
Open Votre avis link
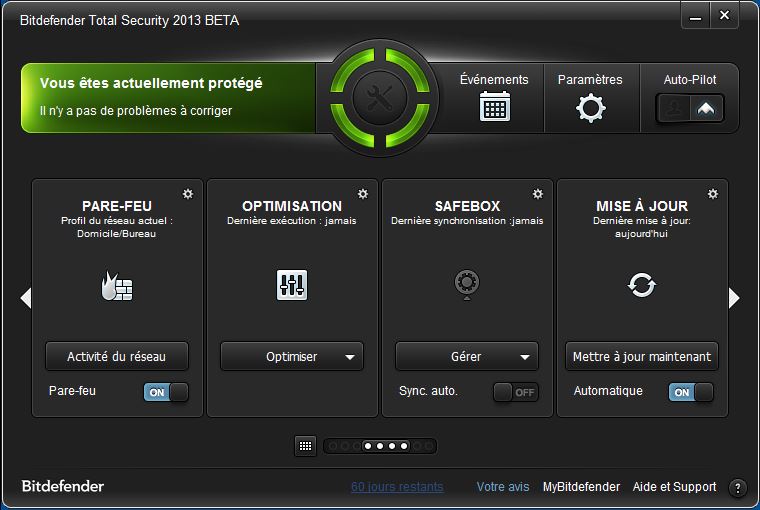click(503, 487)
